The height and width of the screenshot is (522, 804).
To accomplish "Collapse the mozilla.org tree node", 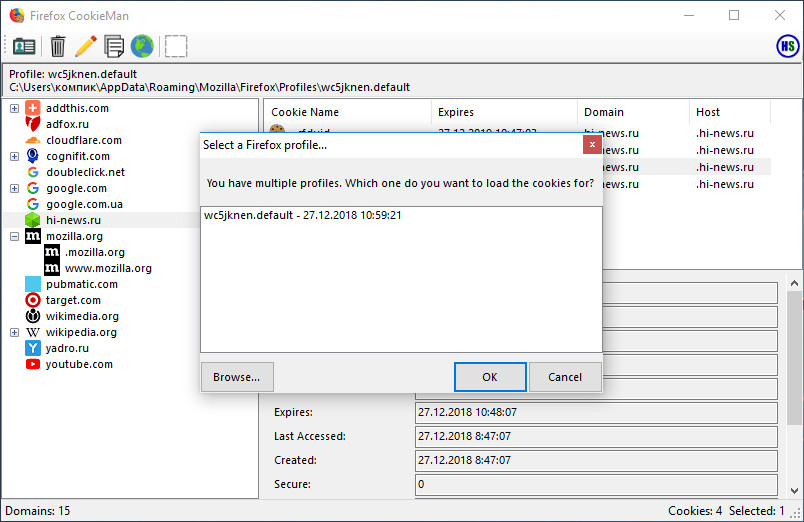I will [14, 236].
